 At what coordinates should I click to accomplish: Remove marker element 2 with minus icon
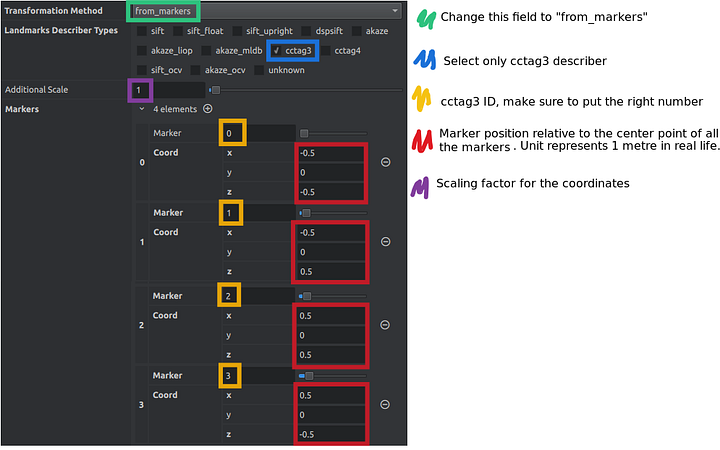pos(385,325)
